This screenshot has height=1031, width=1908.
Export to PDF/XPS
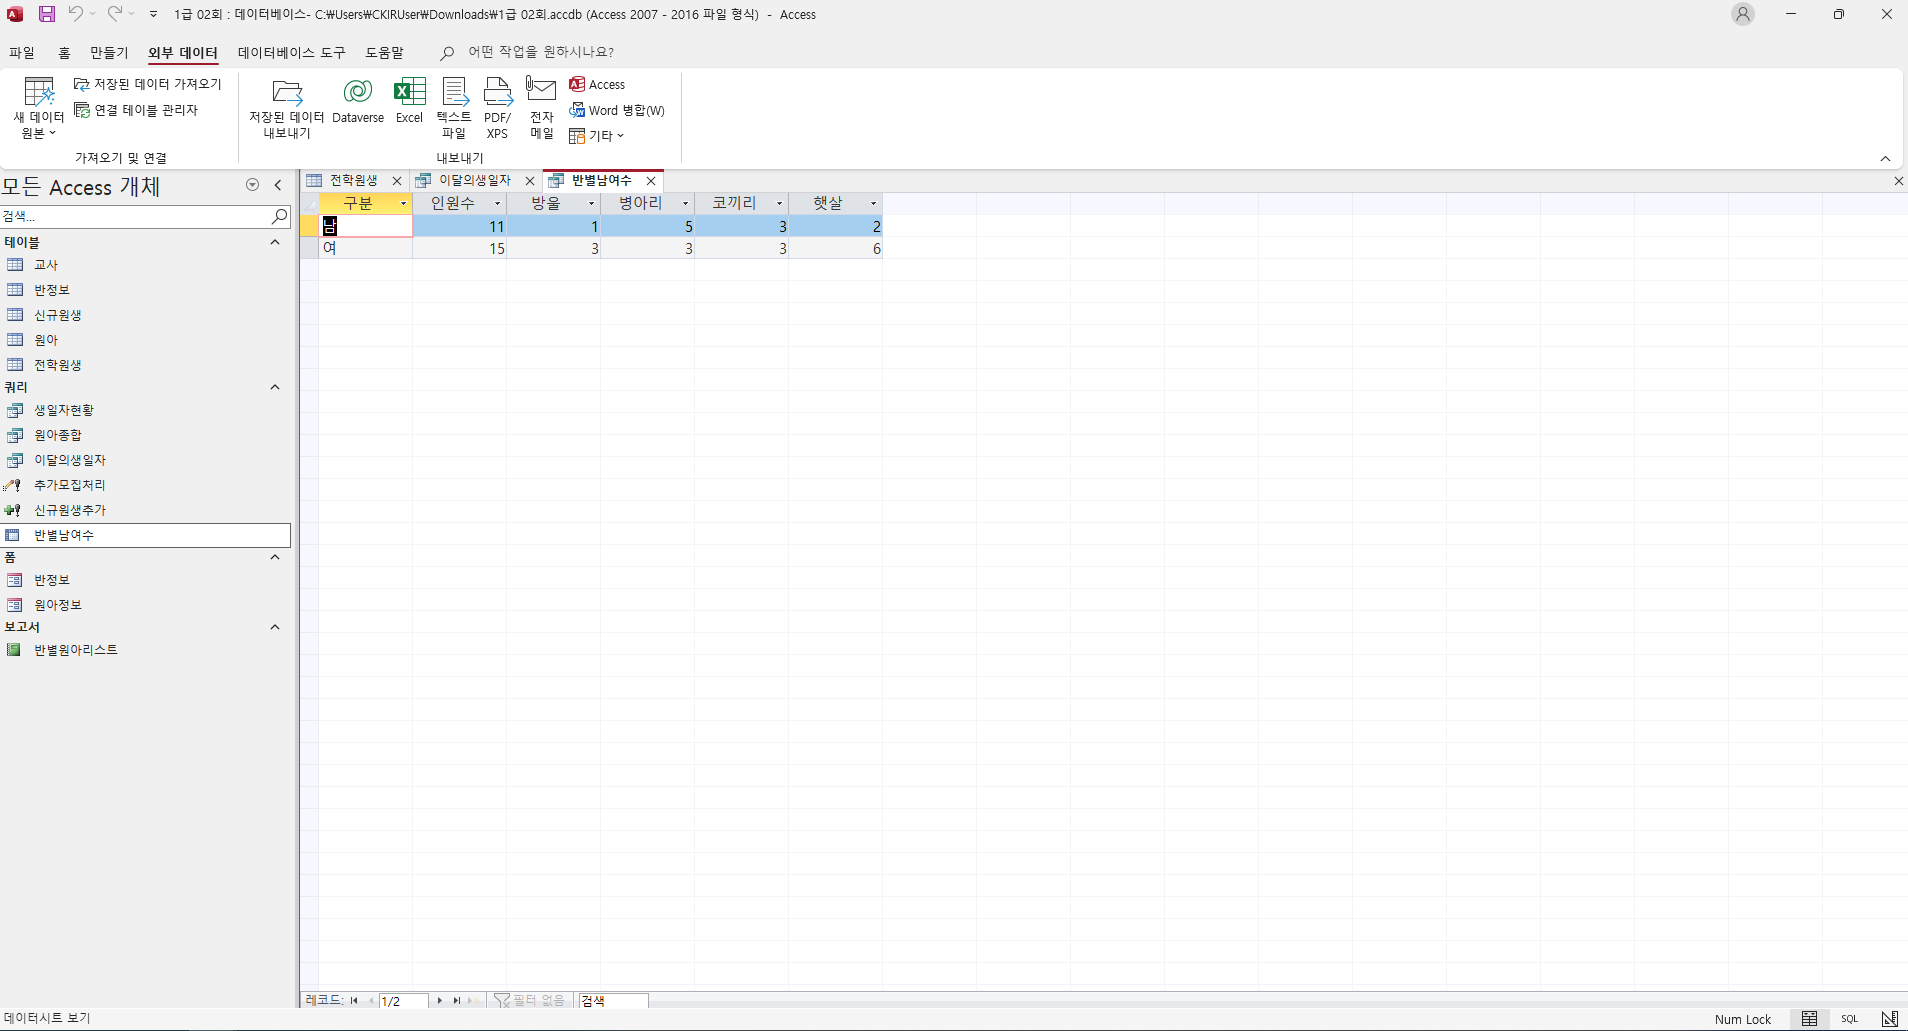(497, 106)
